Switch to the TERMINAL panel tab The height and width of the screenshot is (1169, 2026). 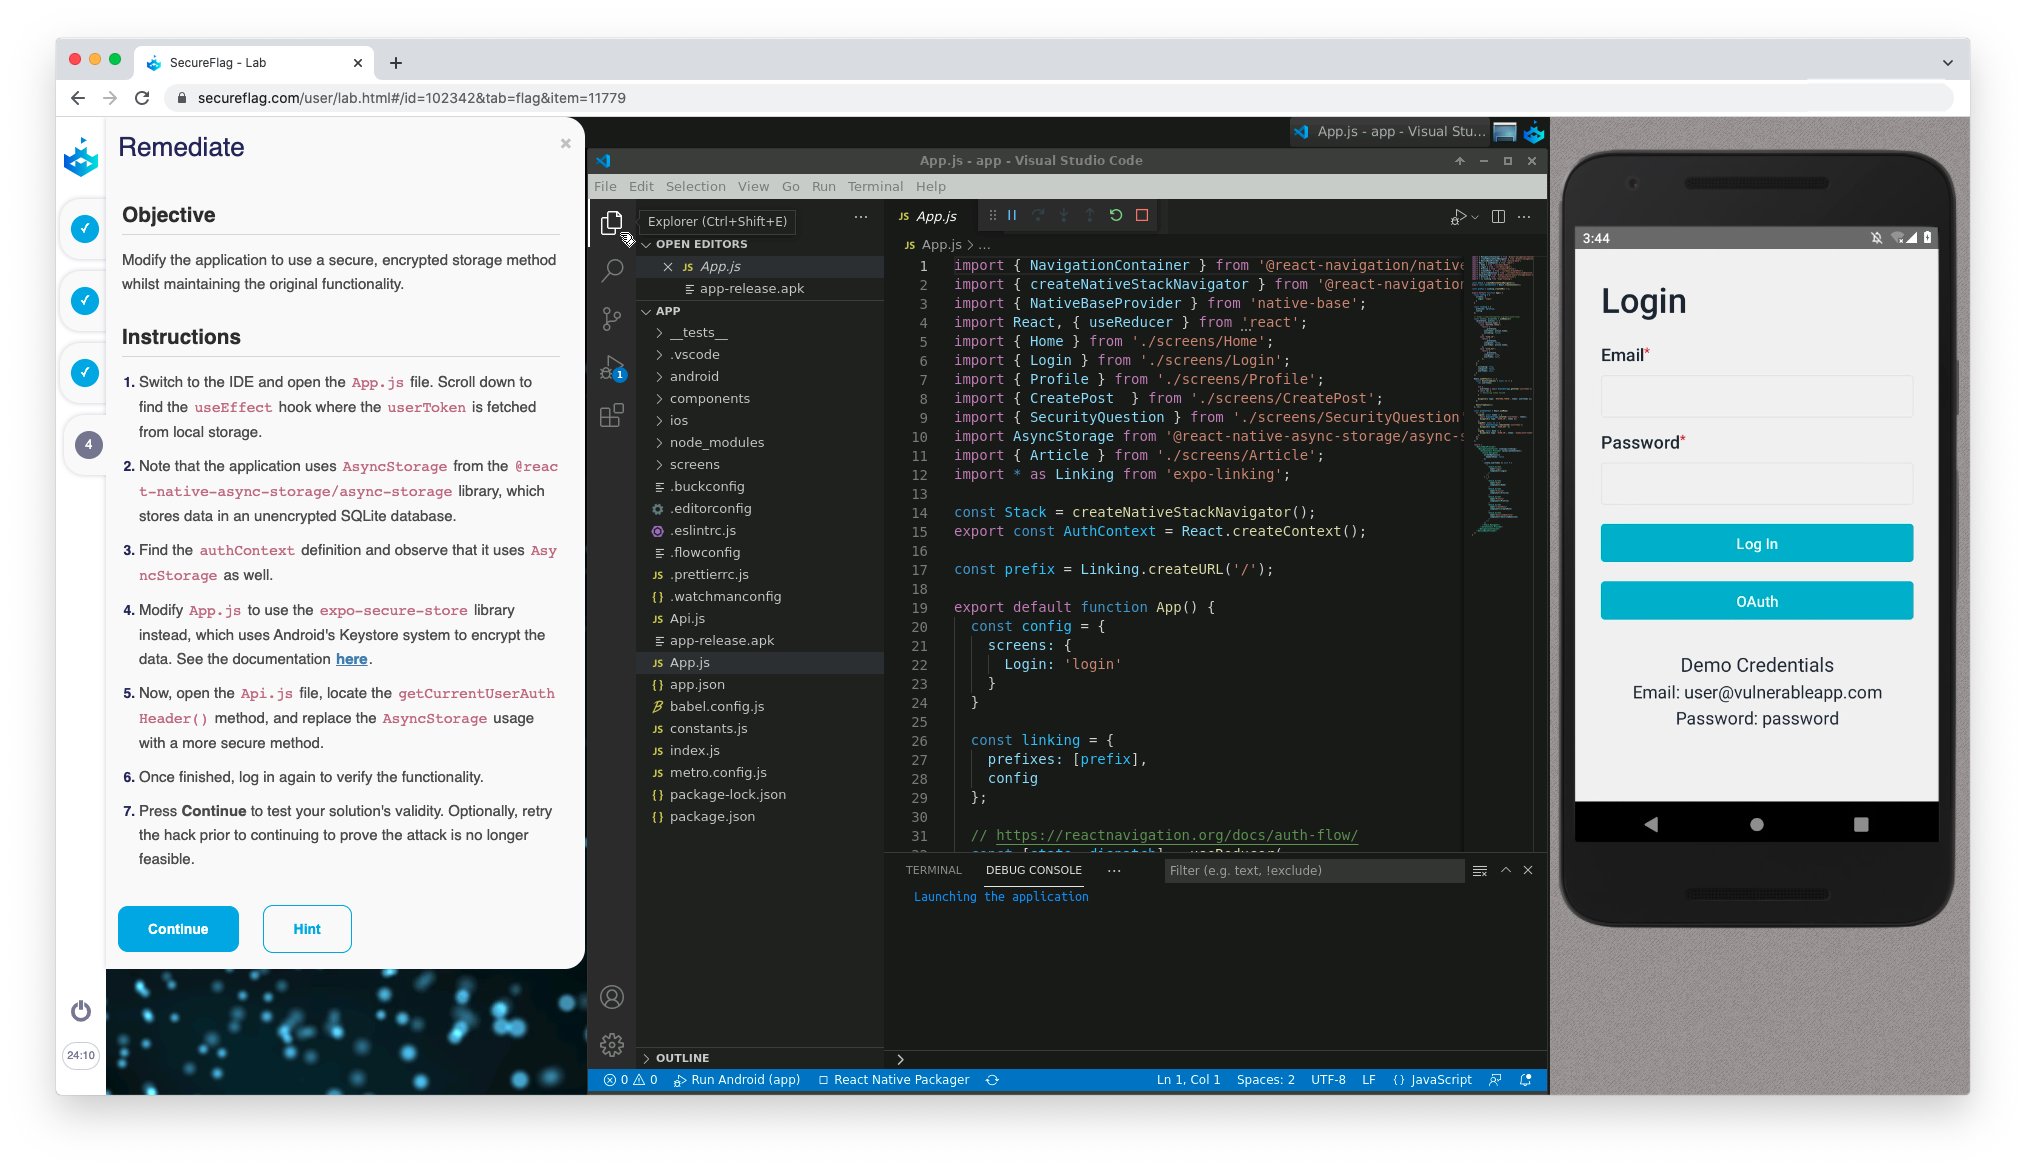[933, 871]
